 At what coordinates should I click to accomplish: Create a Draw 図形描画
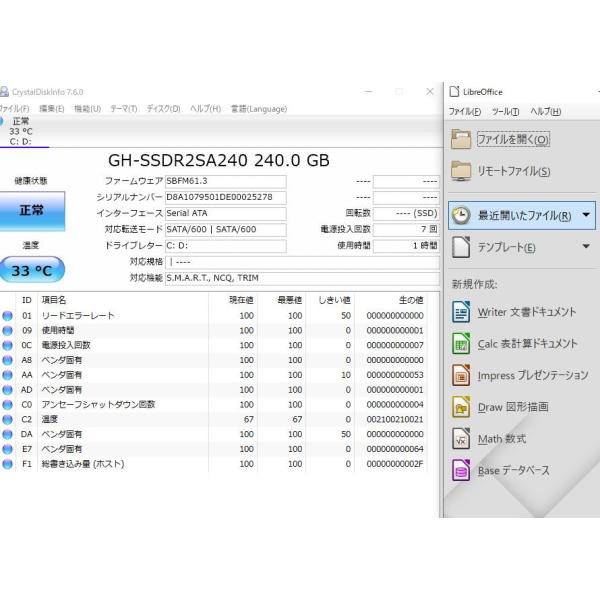click(x=513, y=407)
